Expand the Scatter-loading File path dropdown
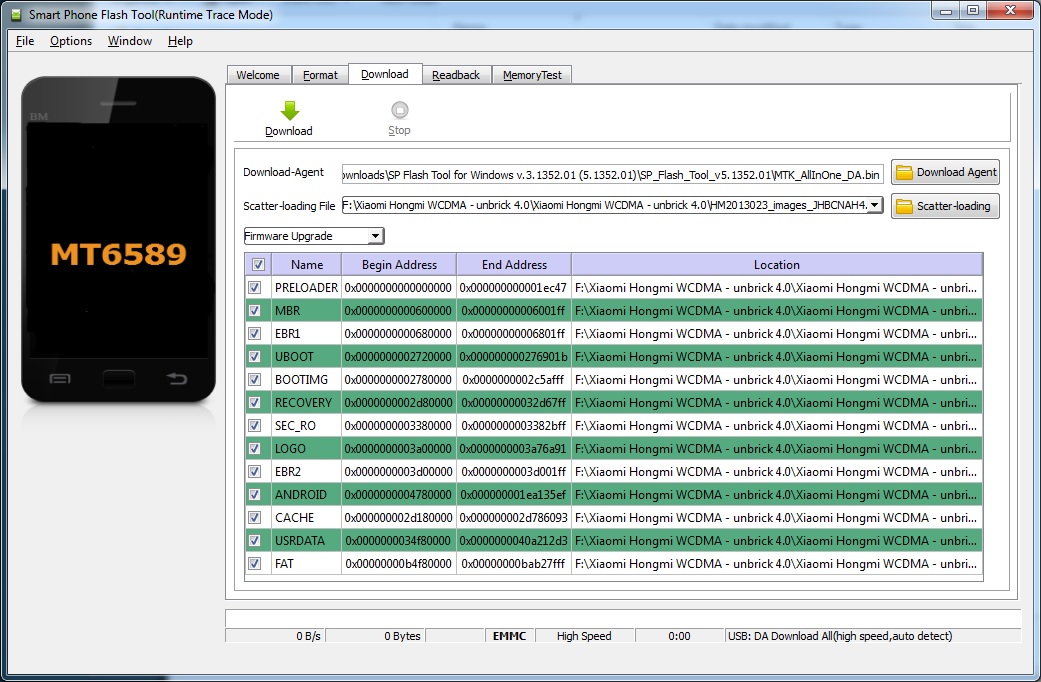 pos(875,205)
